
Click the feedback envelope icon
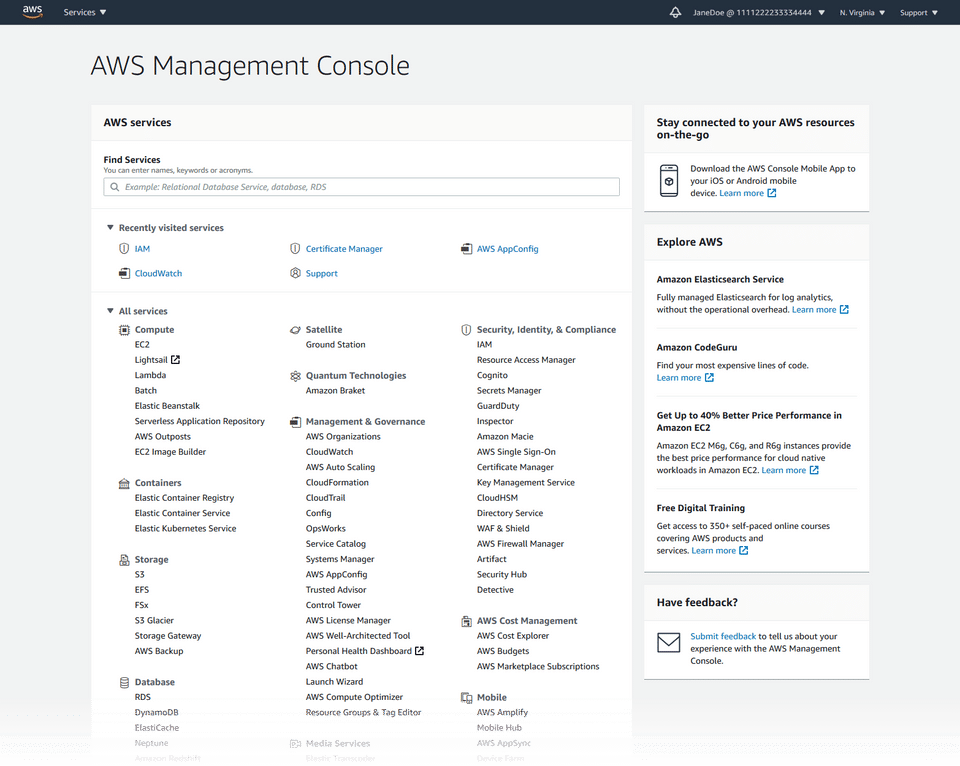point(669,642)
